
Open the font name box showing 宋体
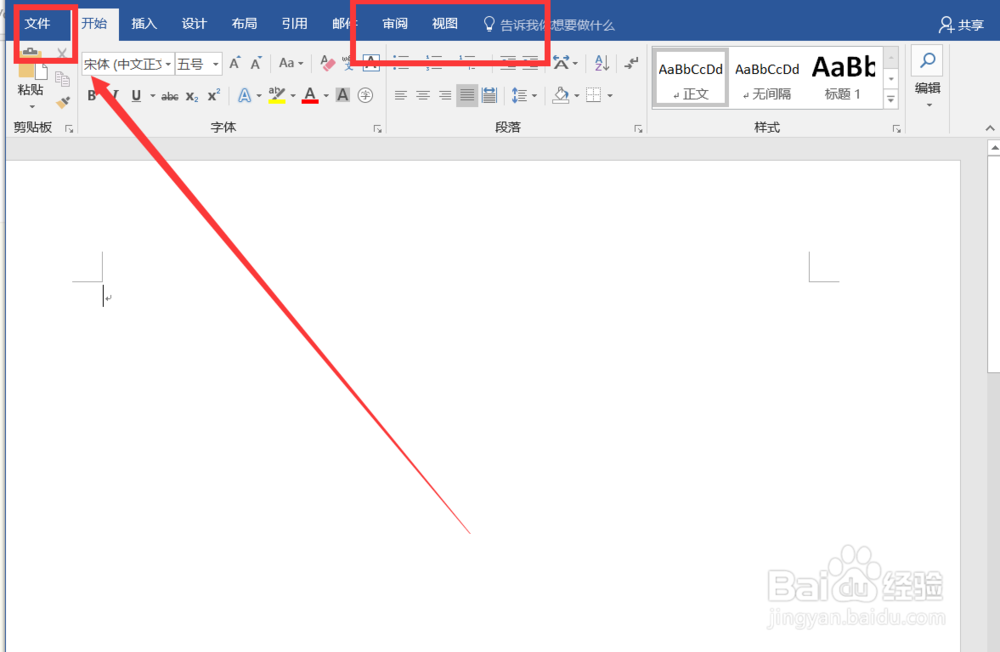pyautogui.click(x=128, y=64)
